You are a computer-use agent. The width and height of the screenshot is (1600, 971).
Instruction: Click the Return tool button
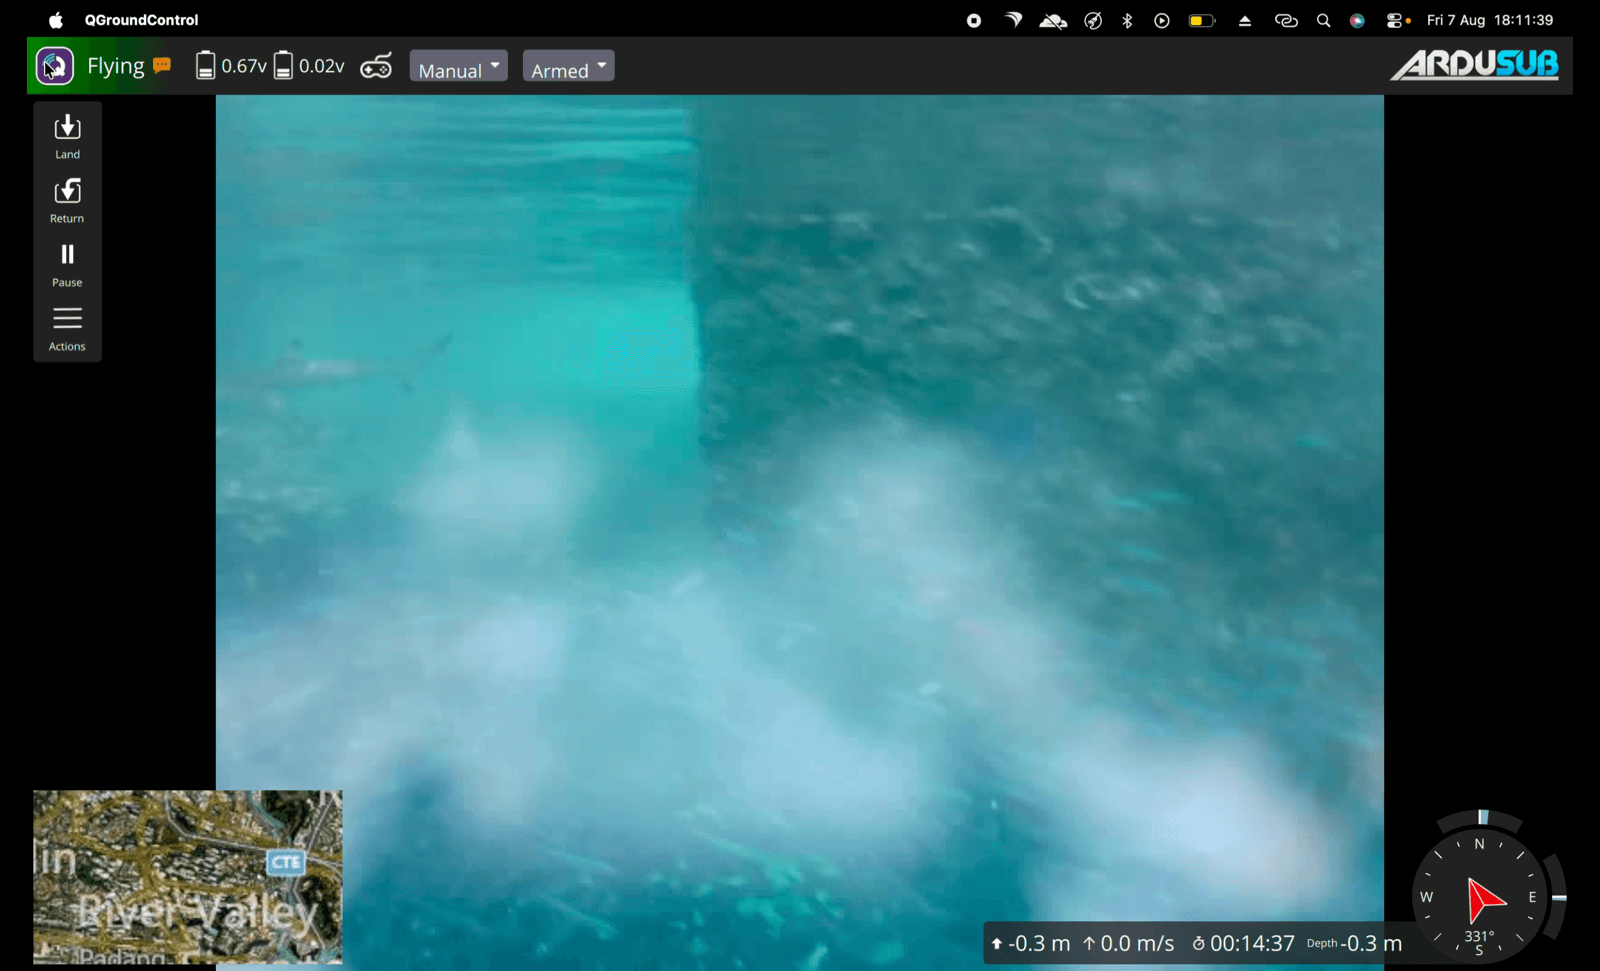[67, 200]
